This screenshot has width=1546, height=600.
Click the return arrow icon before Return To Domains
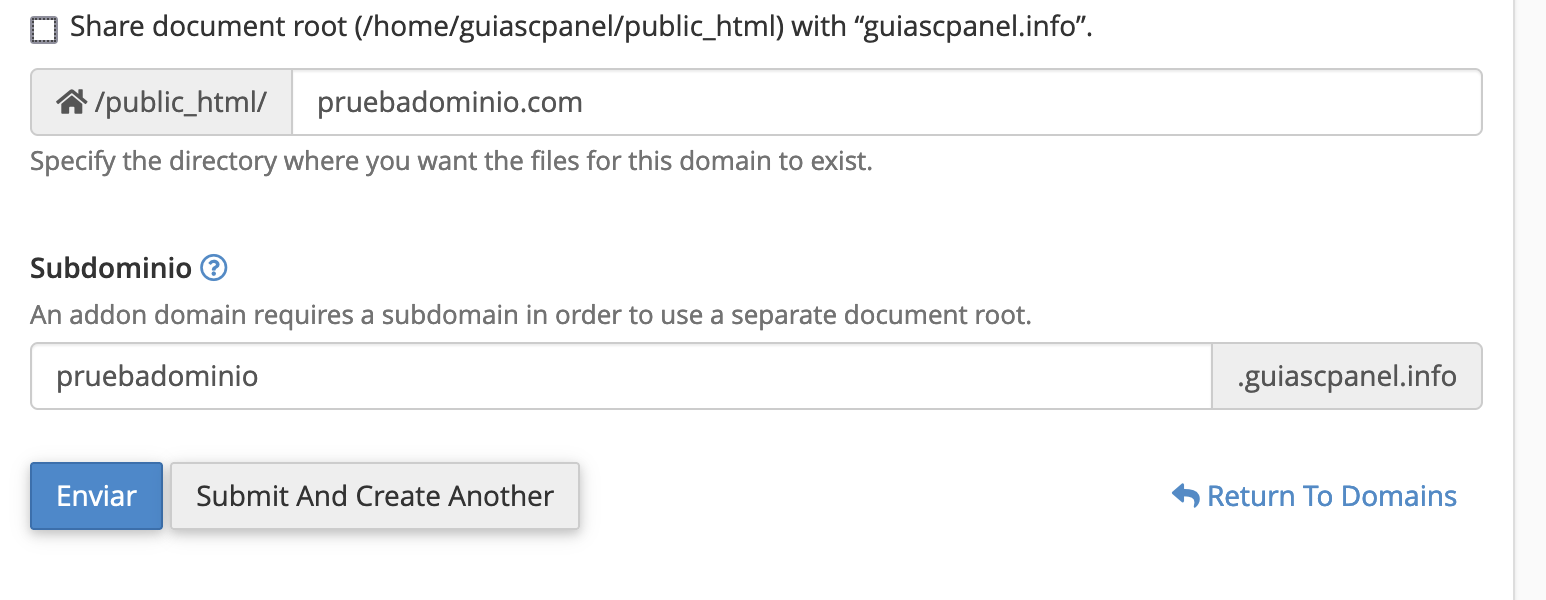(1185, 496)
